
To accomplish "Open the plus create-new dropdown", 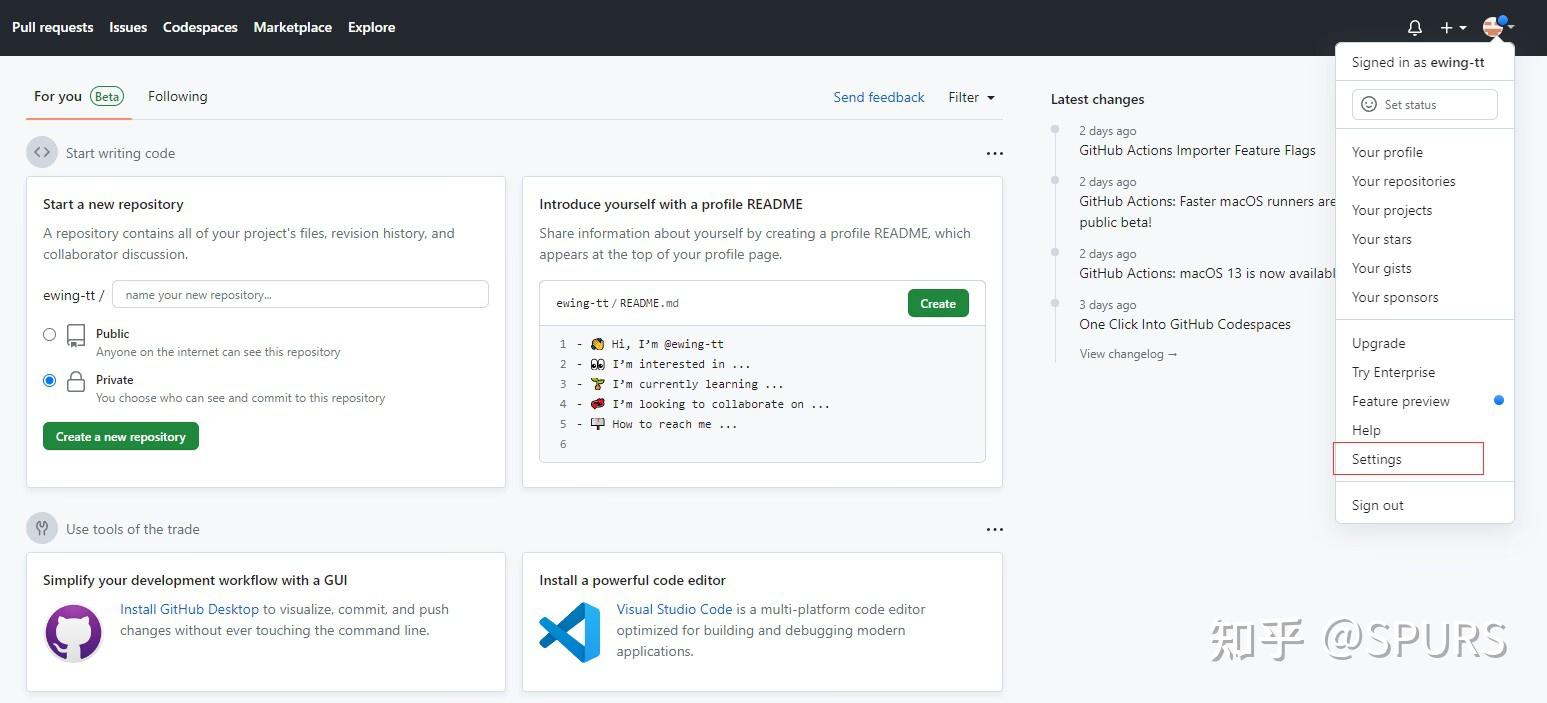I will (x=1453, y=28).
